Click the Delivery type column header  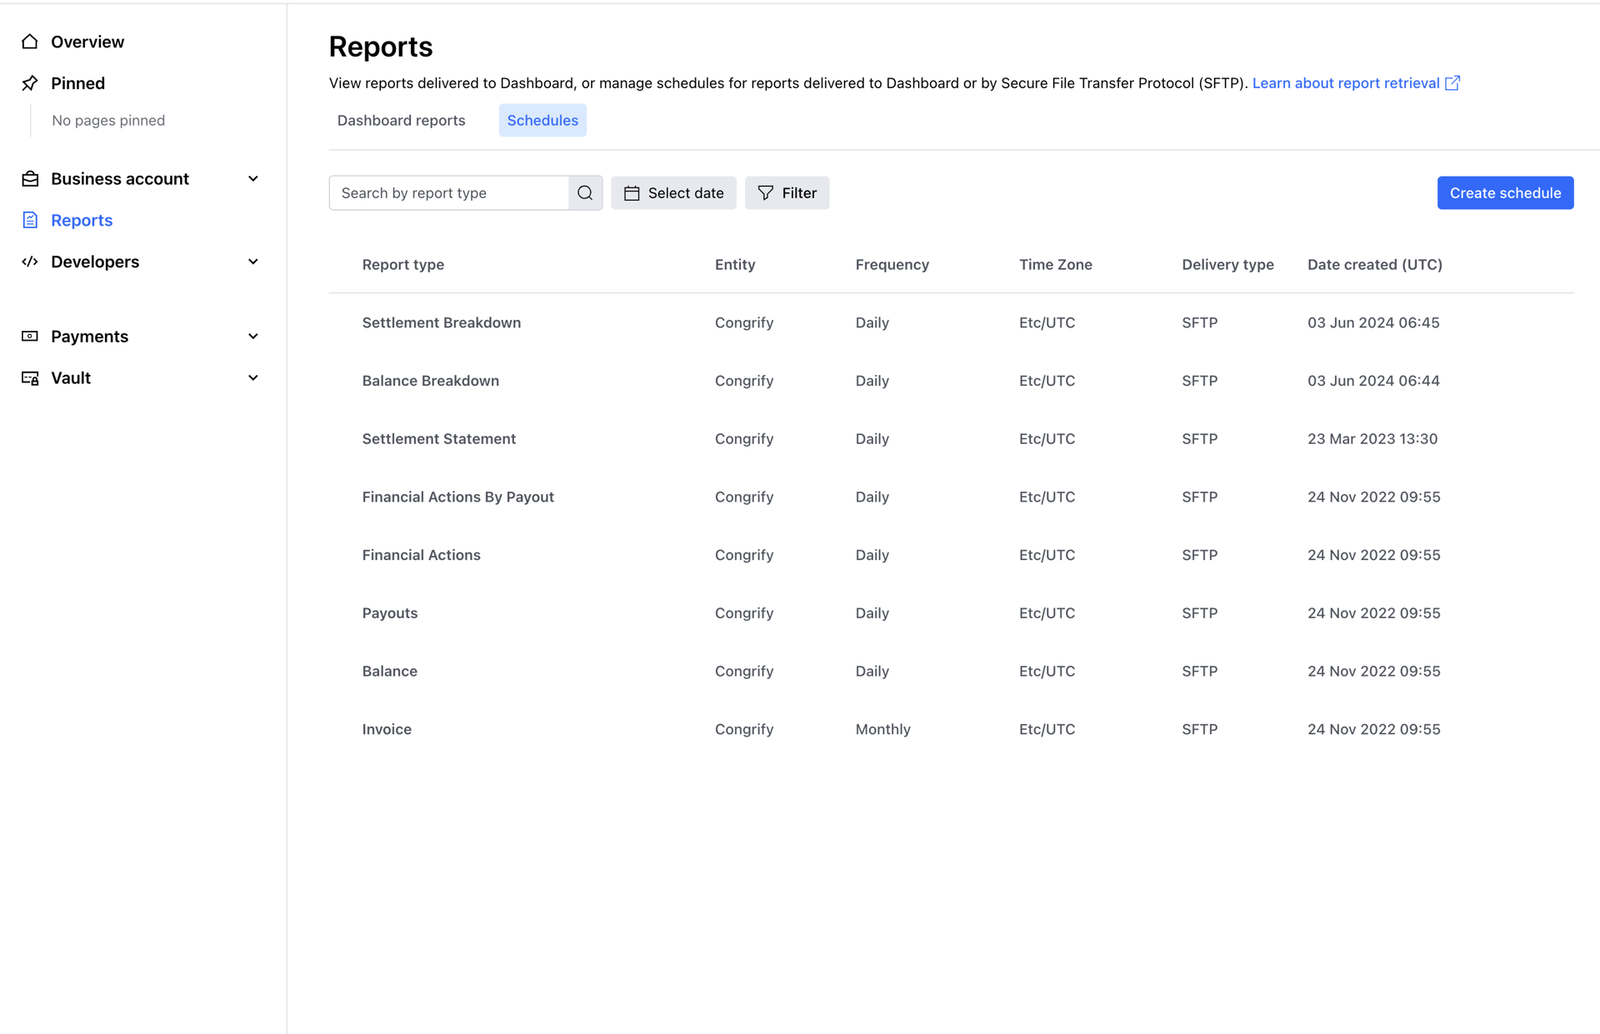(1228, 265)
